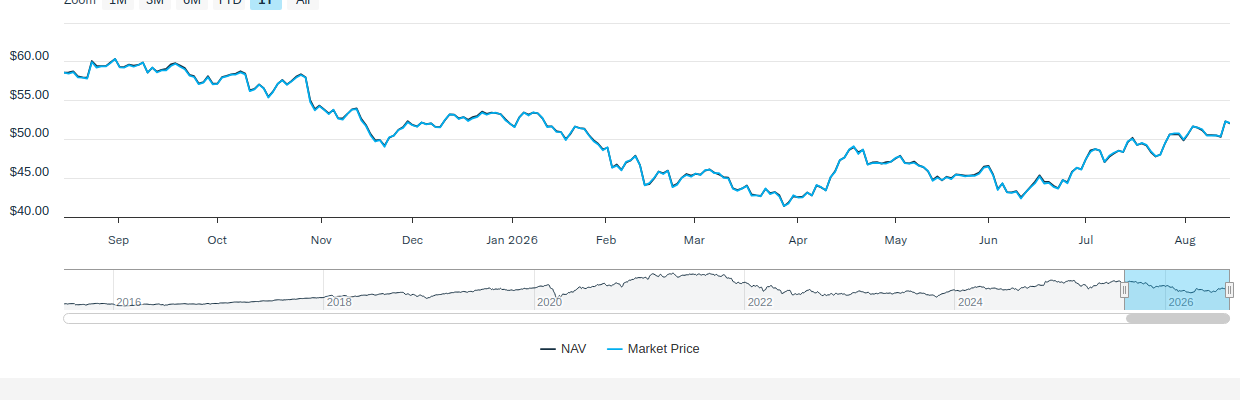This screenshot has height=400, width=1240.
Task: Click the Sep x-axis label
Action: point(119,240)
